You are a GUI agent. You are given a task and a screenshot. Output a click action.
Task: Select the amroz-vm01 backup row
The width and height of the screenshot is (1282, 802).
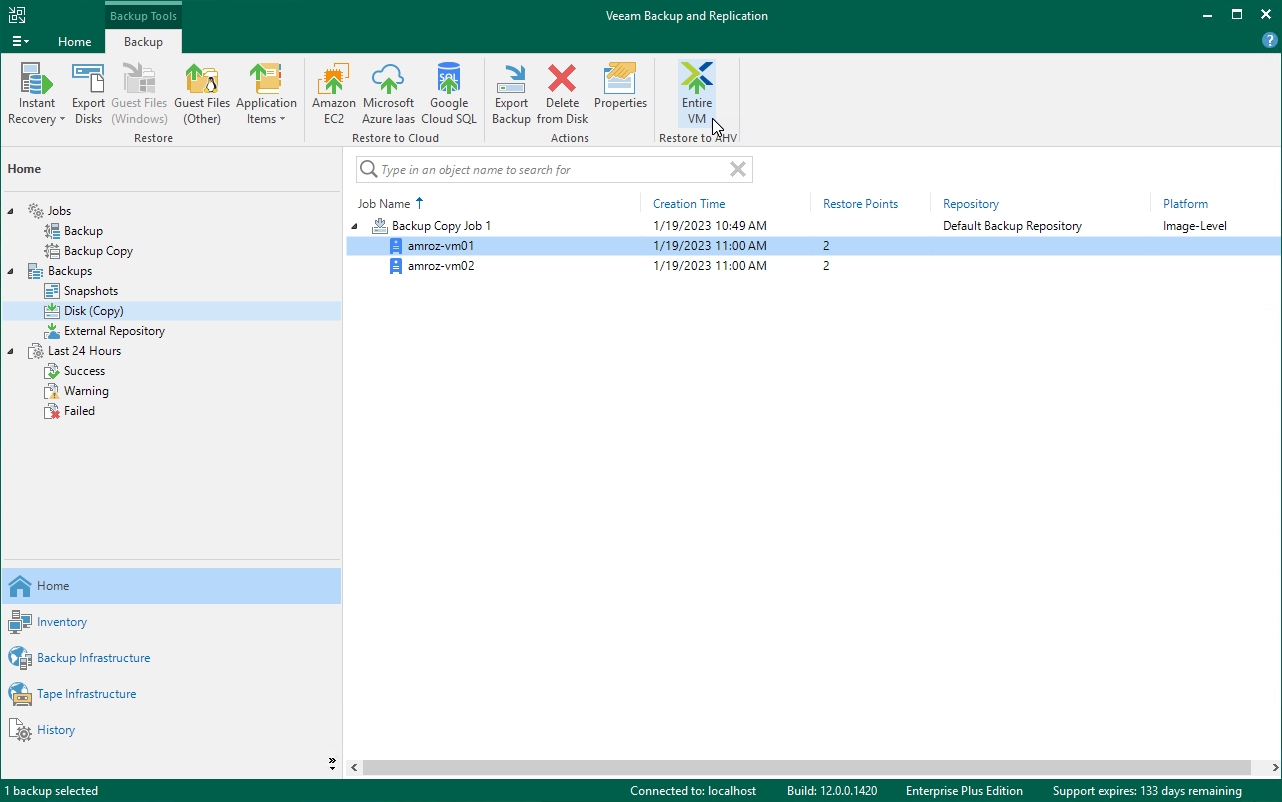click(x=814, y=246)
